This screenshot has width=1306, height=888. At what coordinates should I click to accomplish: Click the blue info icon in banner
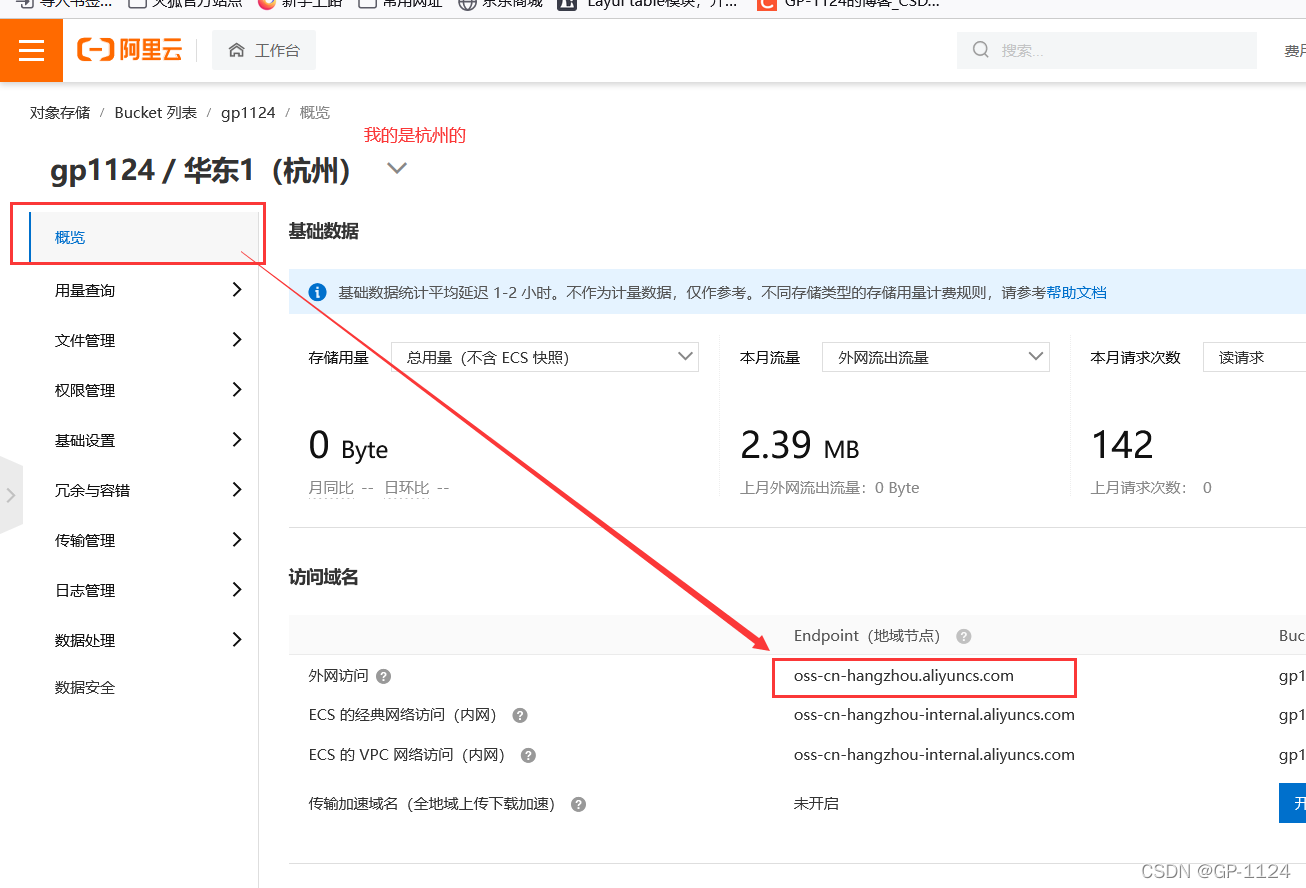click(x=318, y=293)
